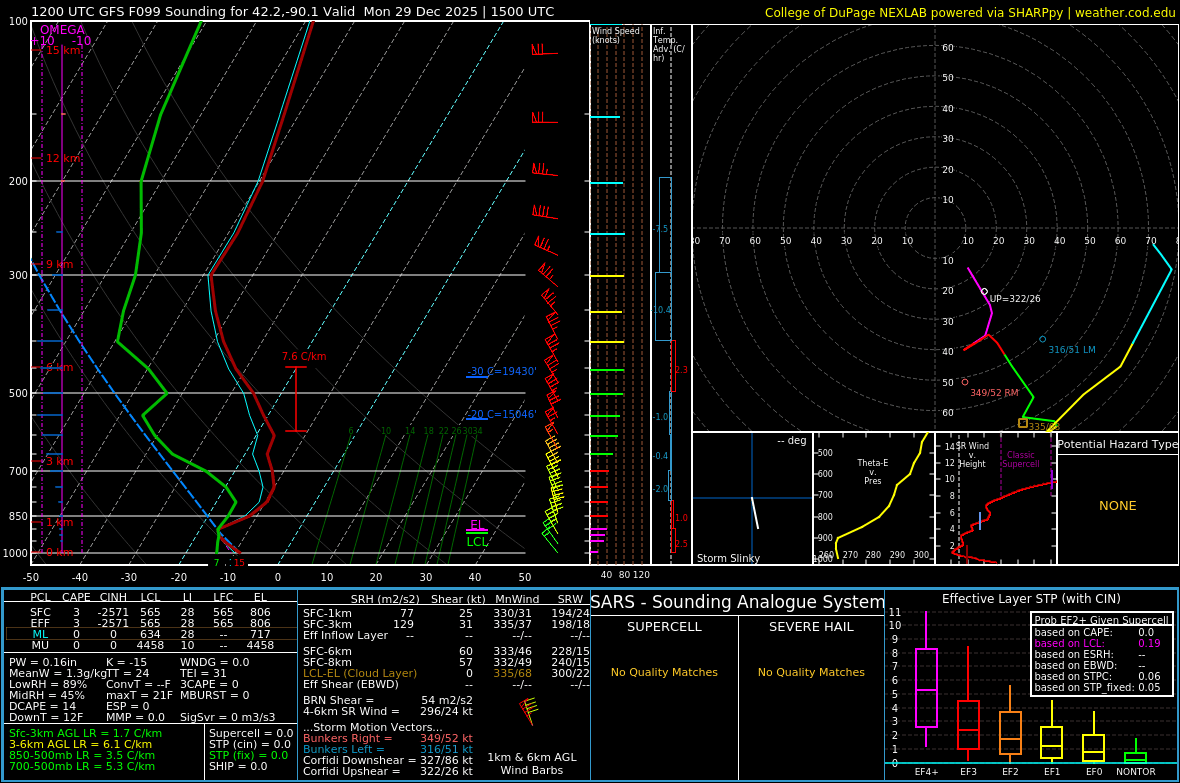
Task: Select the SFC parcel row
Action: click(x=151, y=613)
